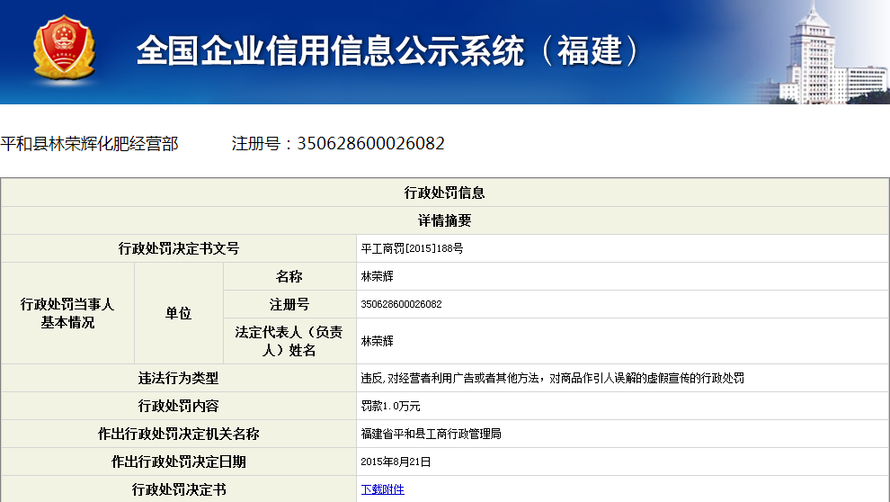Select registration number 350628600026082 in the page heading
This screenshot has height=502, width=890.
[x=371, y=144]
